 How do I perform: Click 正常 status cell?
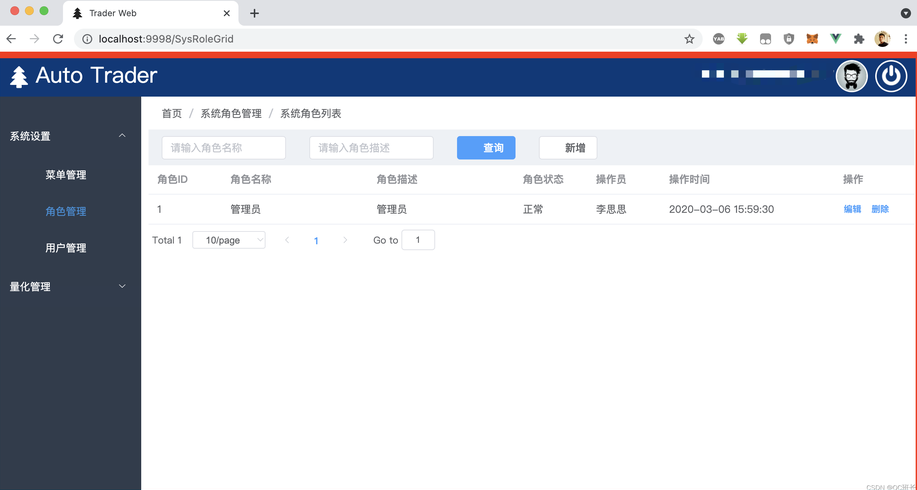click(x=533, y=209)
